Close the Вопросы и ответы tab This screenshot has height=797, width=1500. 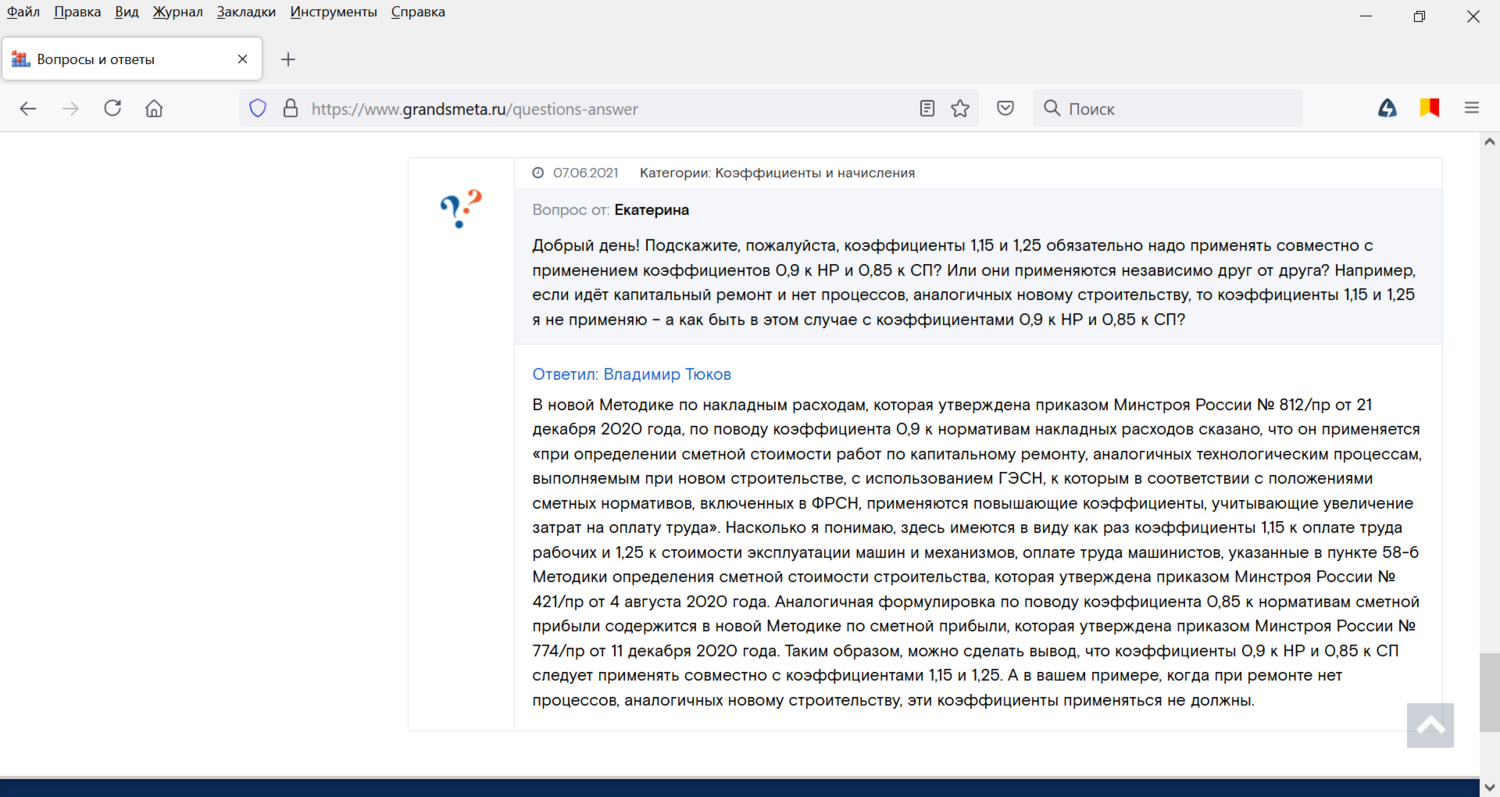(242, 59)
